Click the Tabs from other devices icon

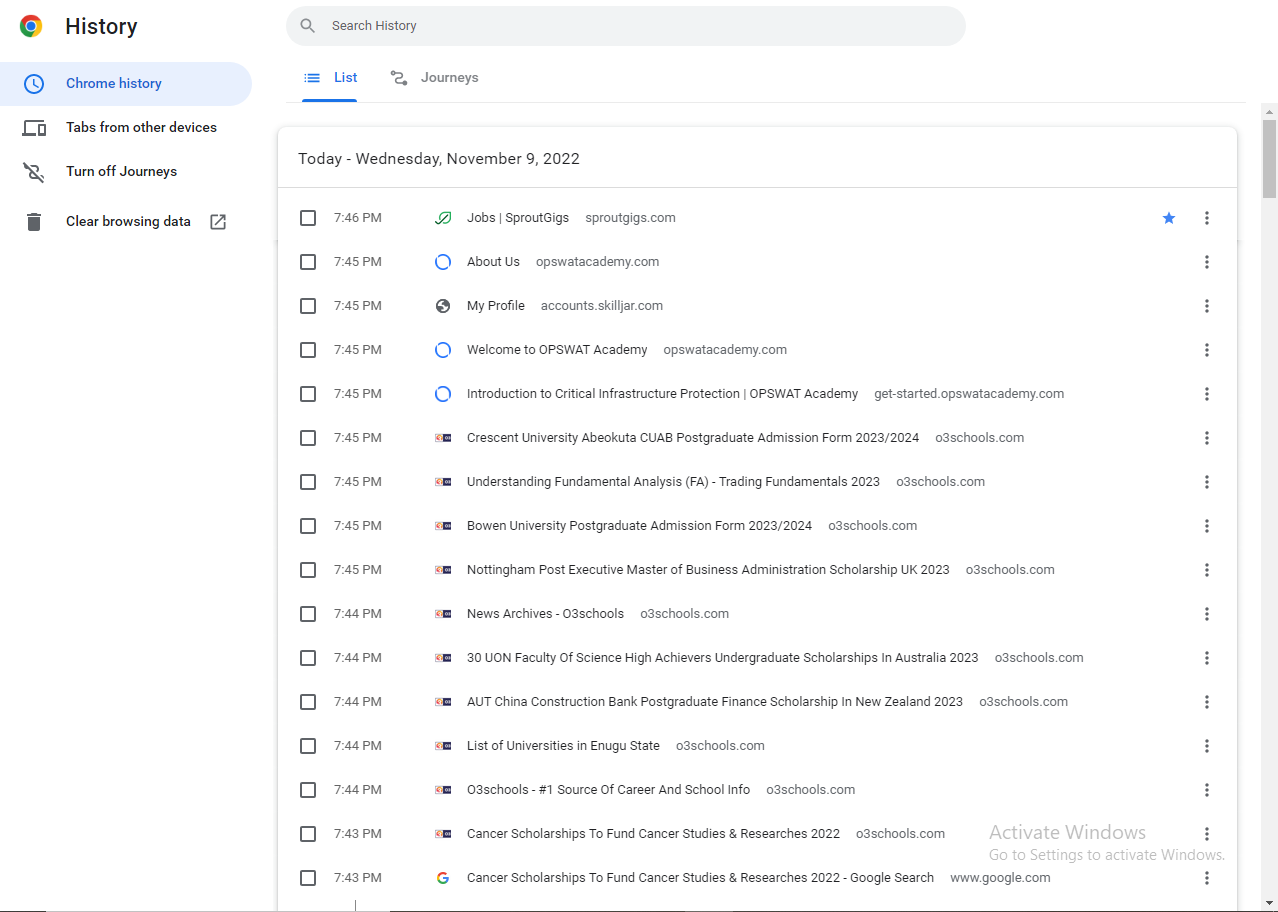[x=34, y=128]
